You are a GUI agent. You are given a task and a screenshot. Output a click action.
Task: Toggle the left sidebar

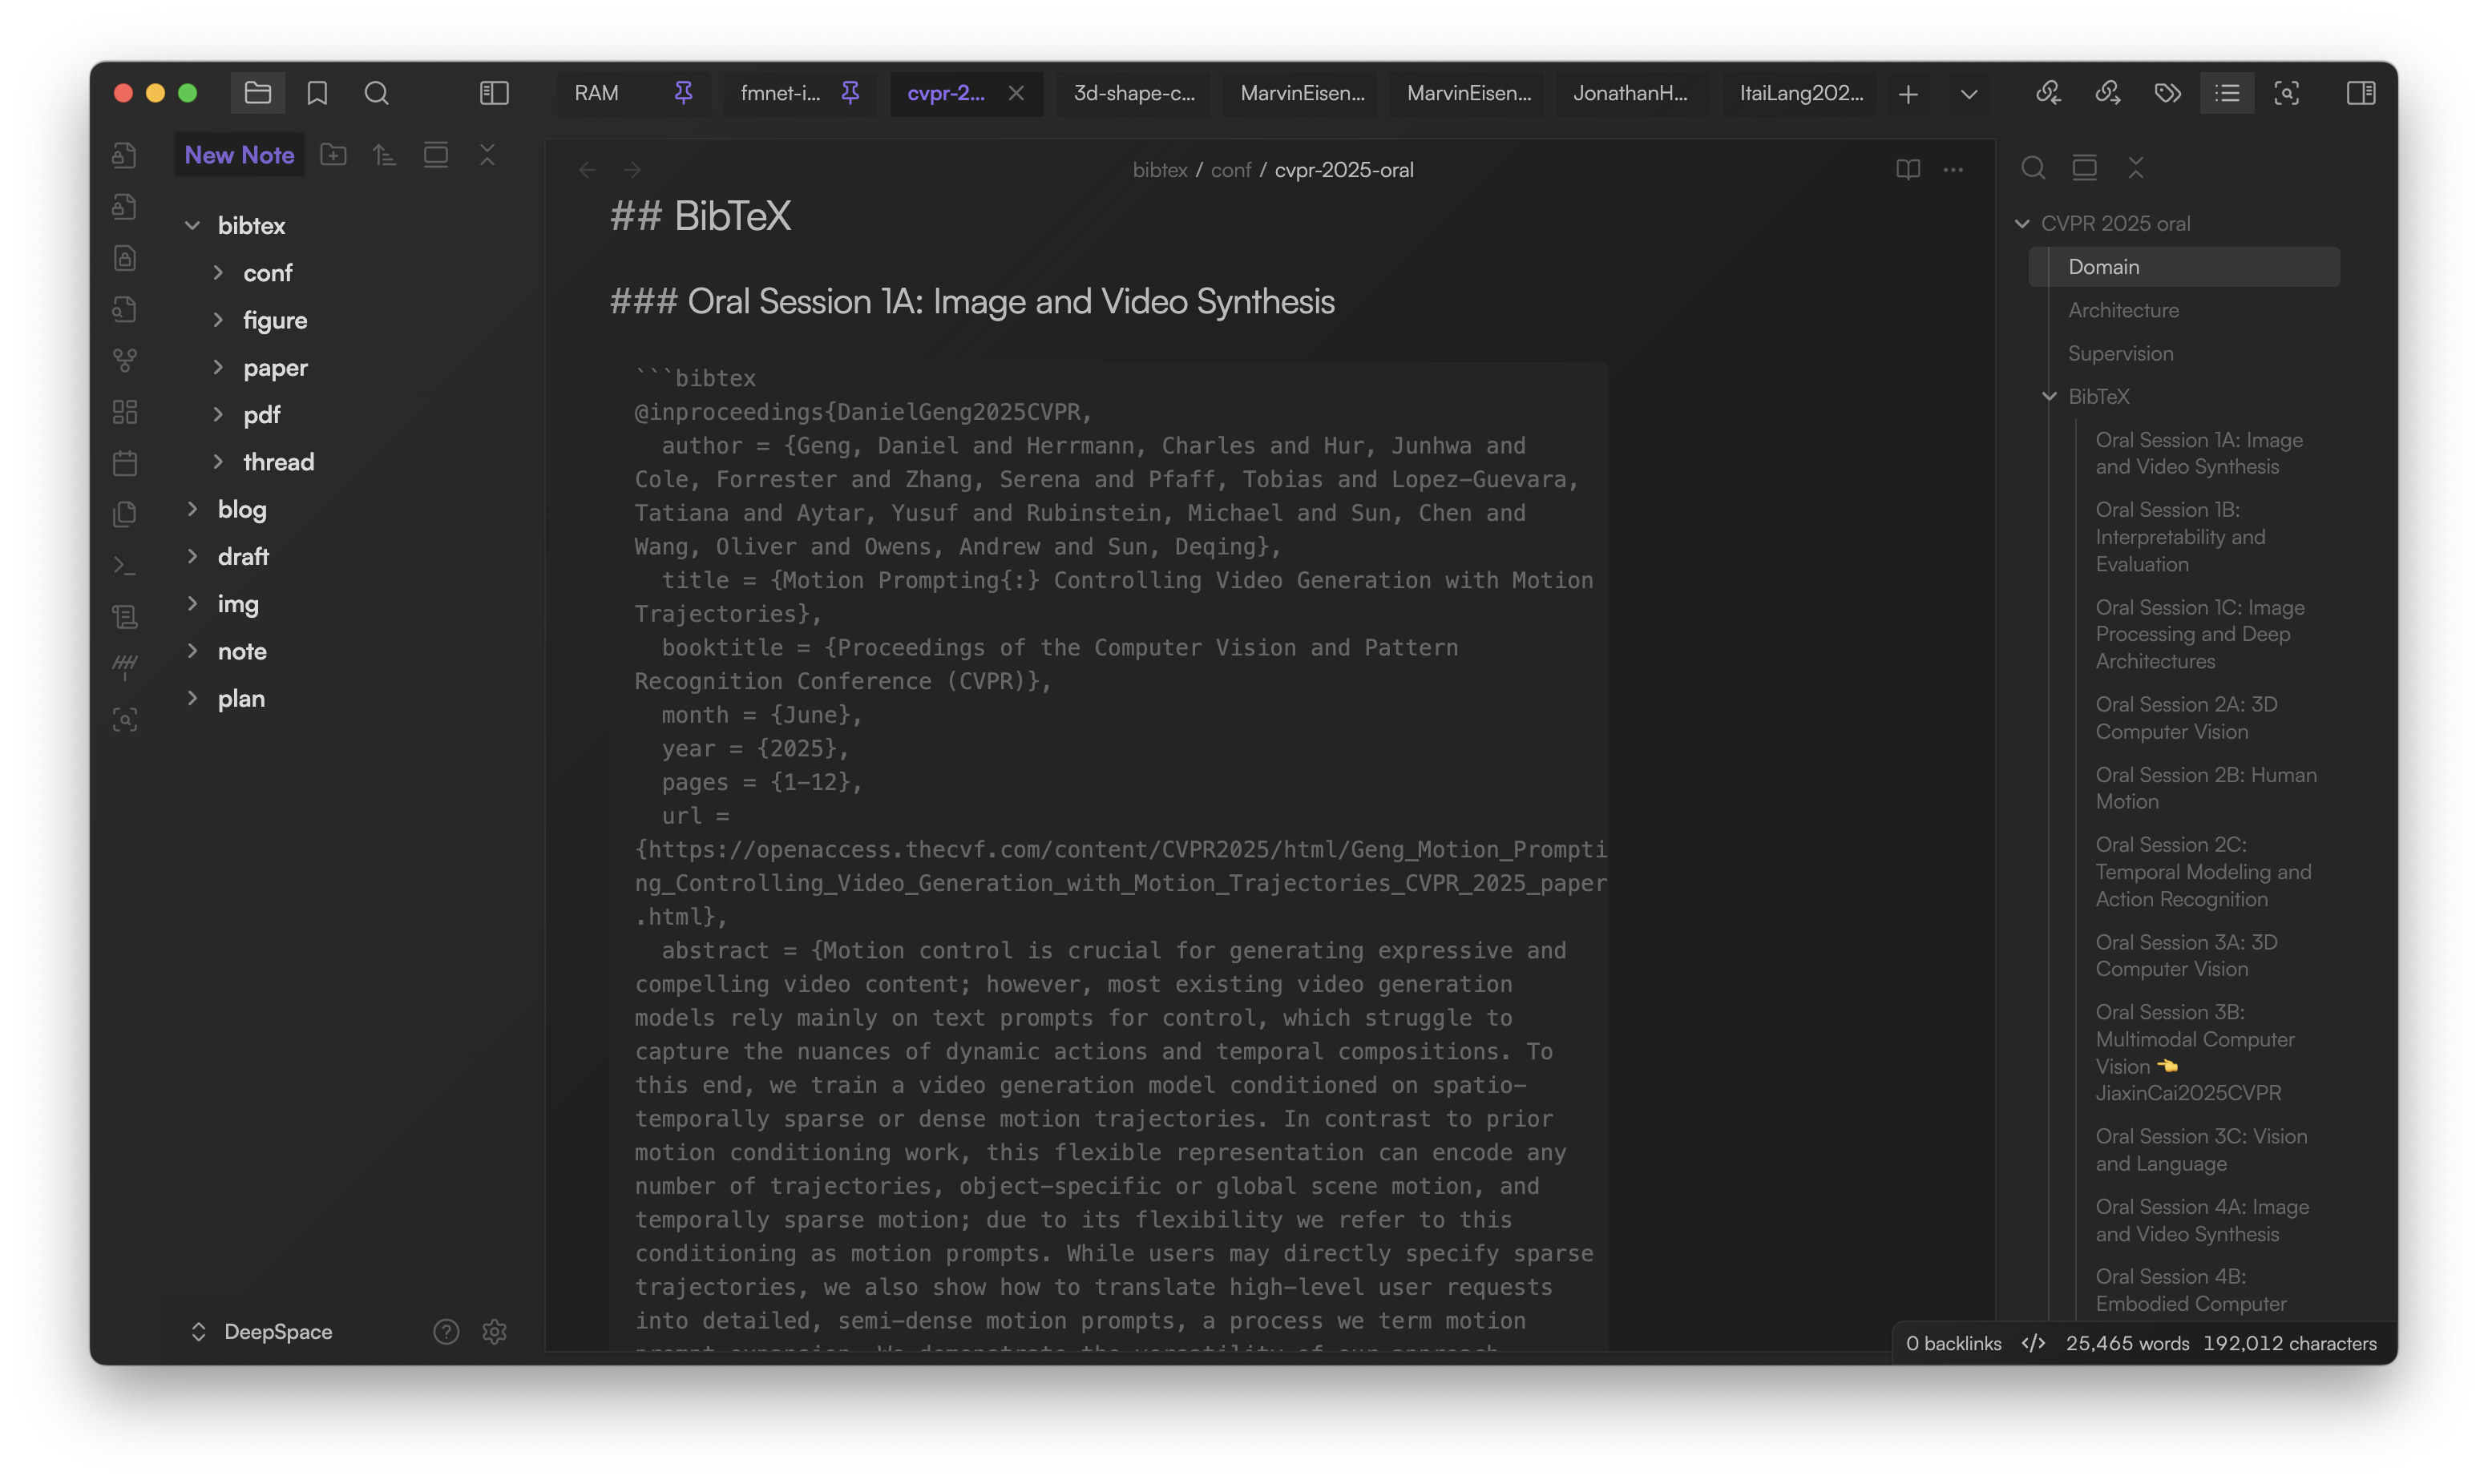(494, 93)
